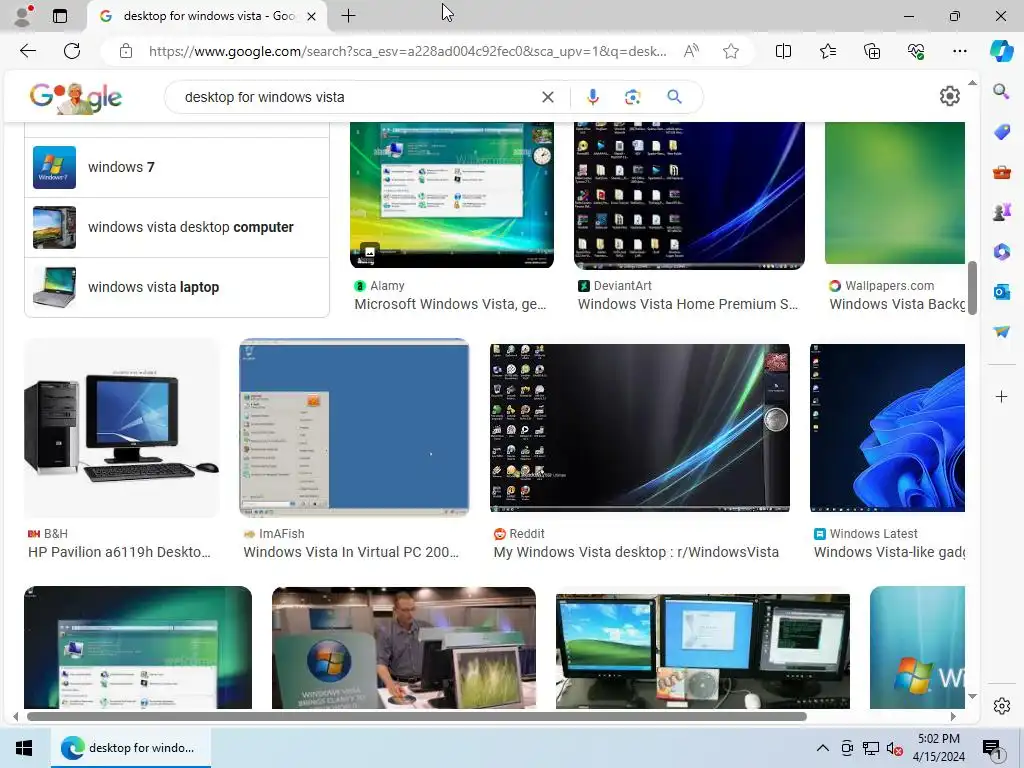Open the Favorites list
This screenshot has width=1024, height=768.
[827, 51]
